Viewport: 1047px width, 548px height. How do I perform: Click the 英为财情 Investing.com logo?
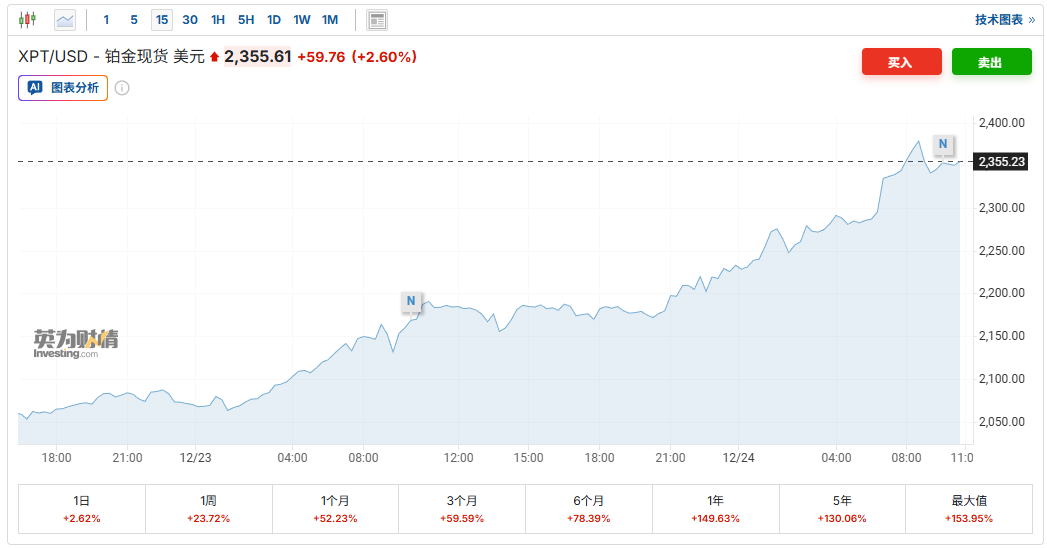point(76,342)
